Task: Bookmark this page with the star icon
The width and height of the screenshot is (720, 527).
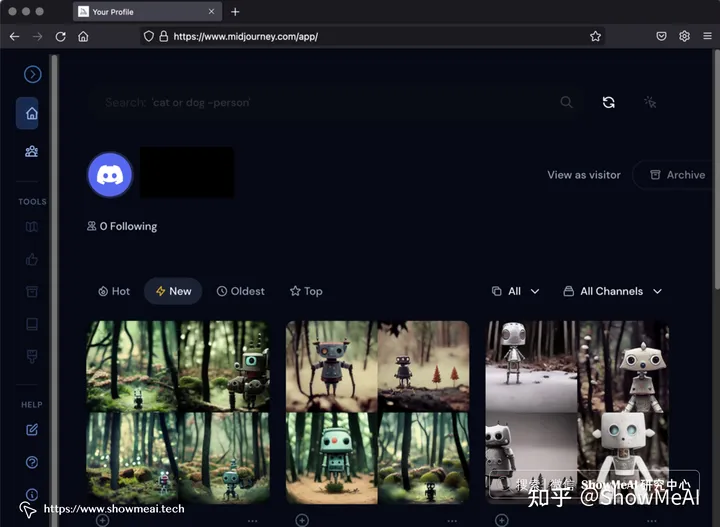Action: [595, 36]
